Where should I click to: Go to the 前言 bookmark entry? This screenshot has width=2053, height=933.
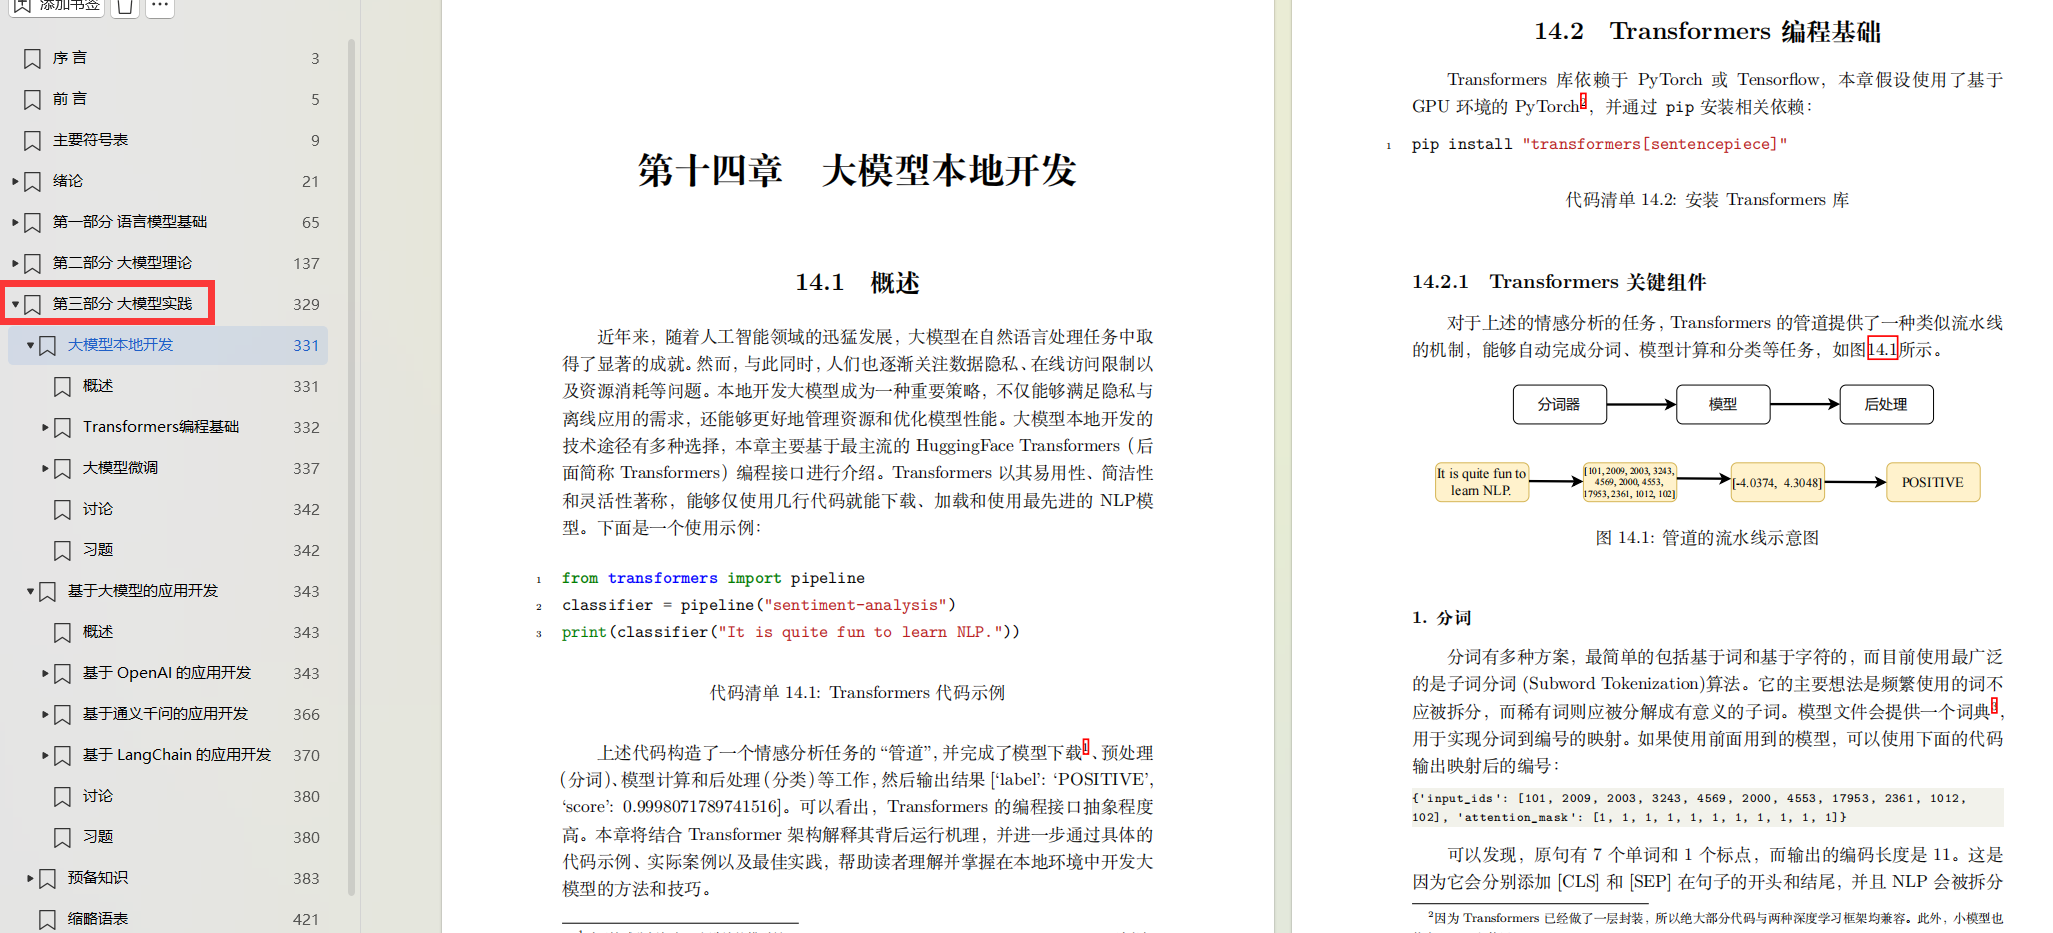[x=70, y=99]
